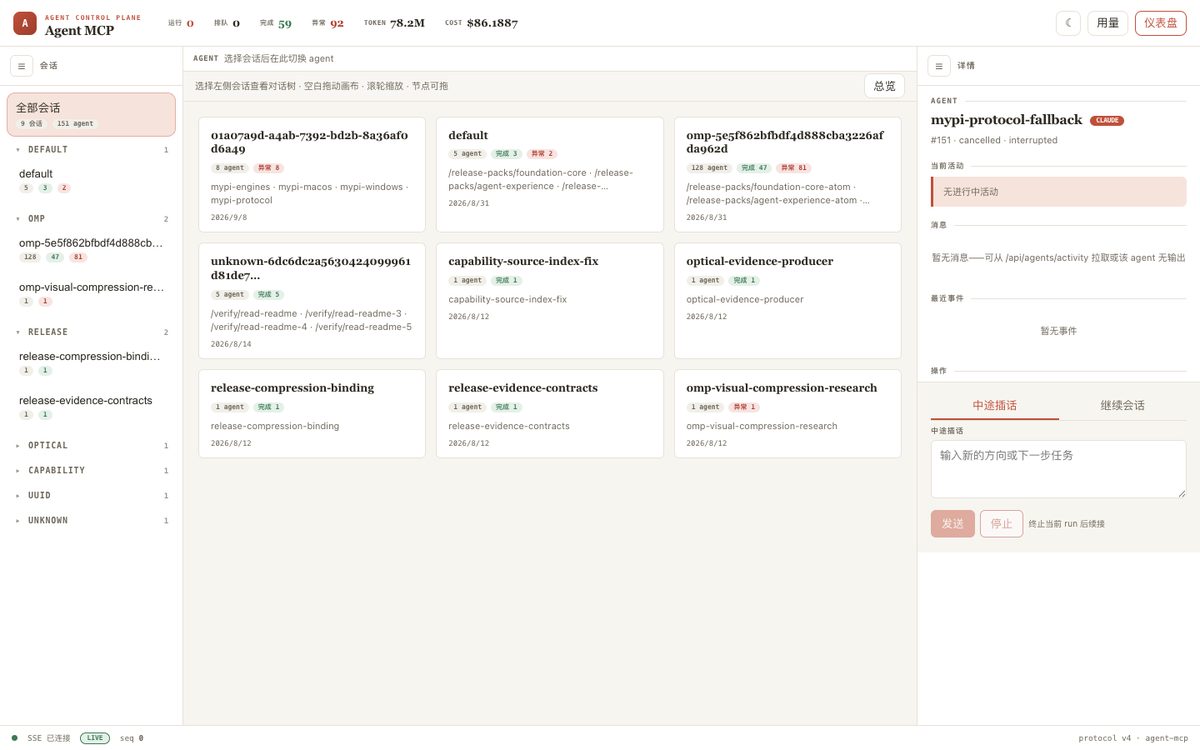Click the 异常 8 badge on 01a07a9d card
This screenshot has width=1200, height=750.
tap(269, 168)
